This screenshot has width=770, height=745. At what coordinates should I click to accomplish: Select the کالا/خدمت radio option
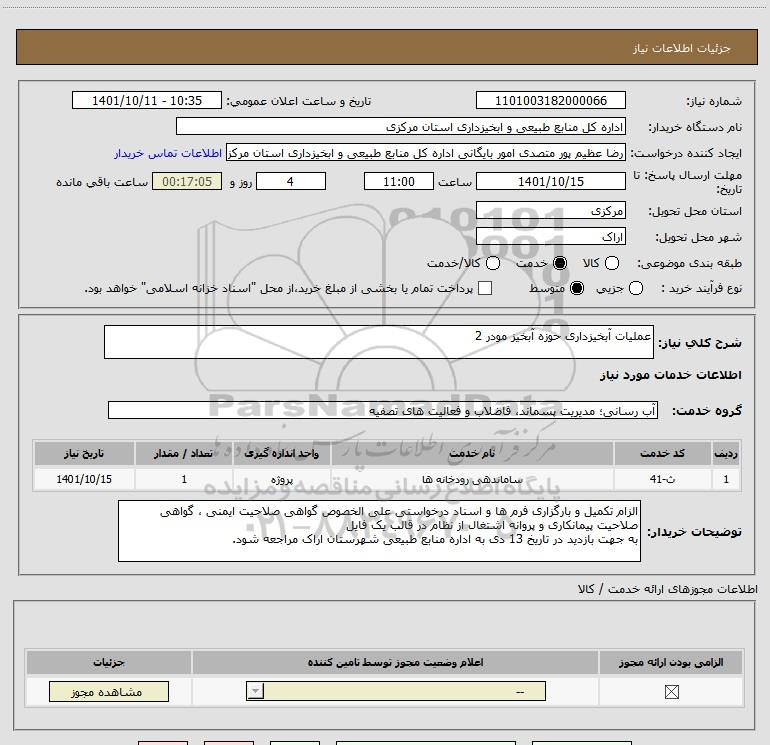(x=493, y=263)
